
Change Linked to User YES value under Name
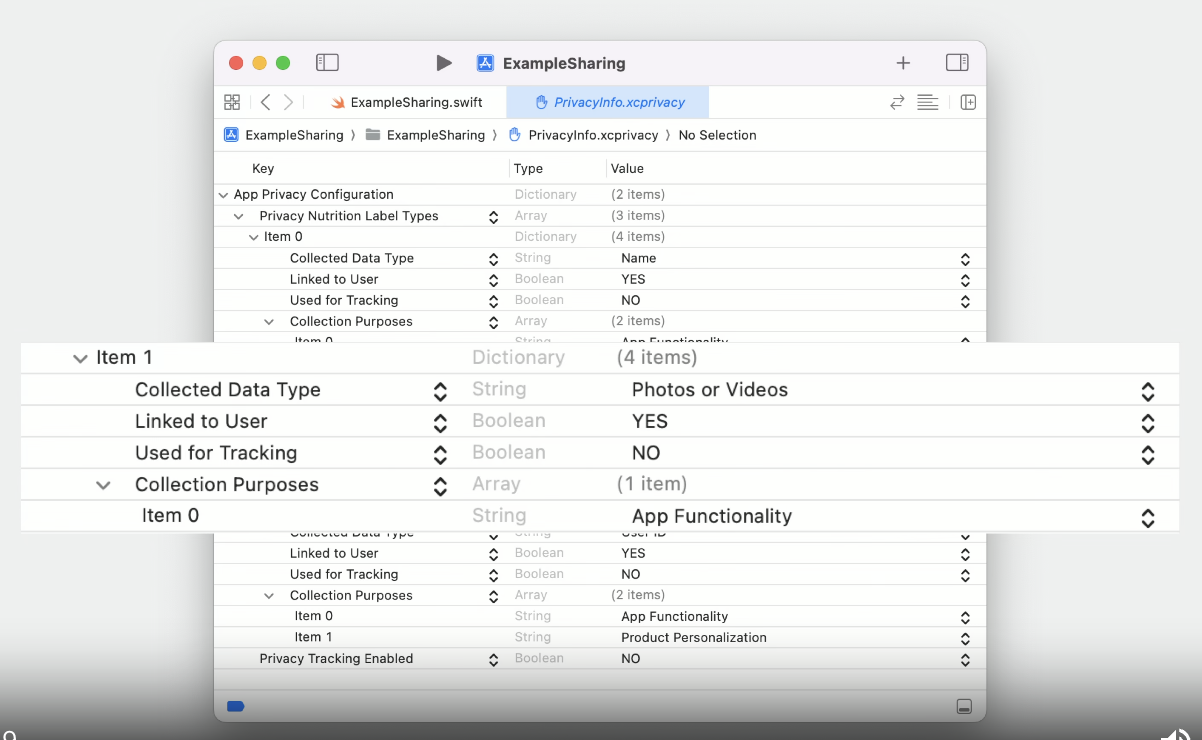[965, 280]
